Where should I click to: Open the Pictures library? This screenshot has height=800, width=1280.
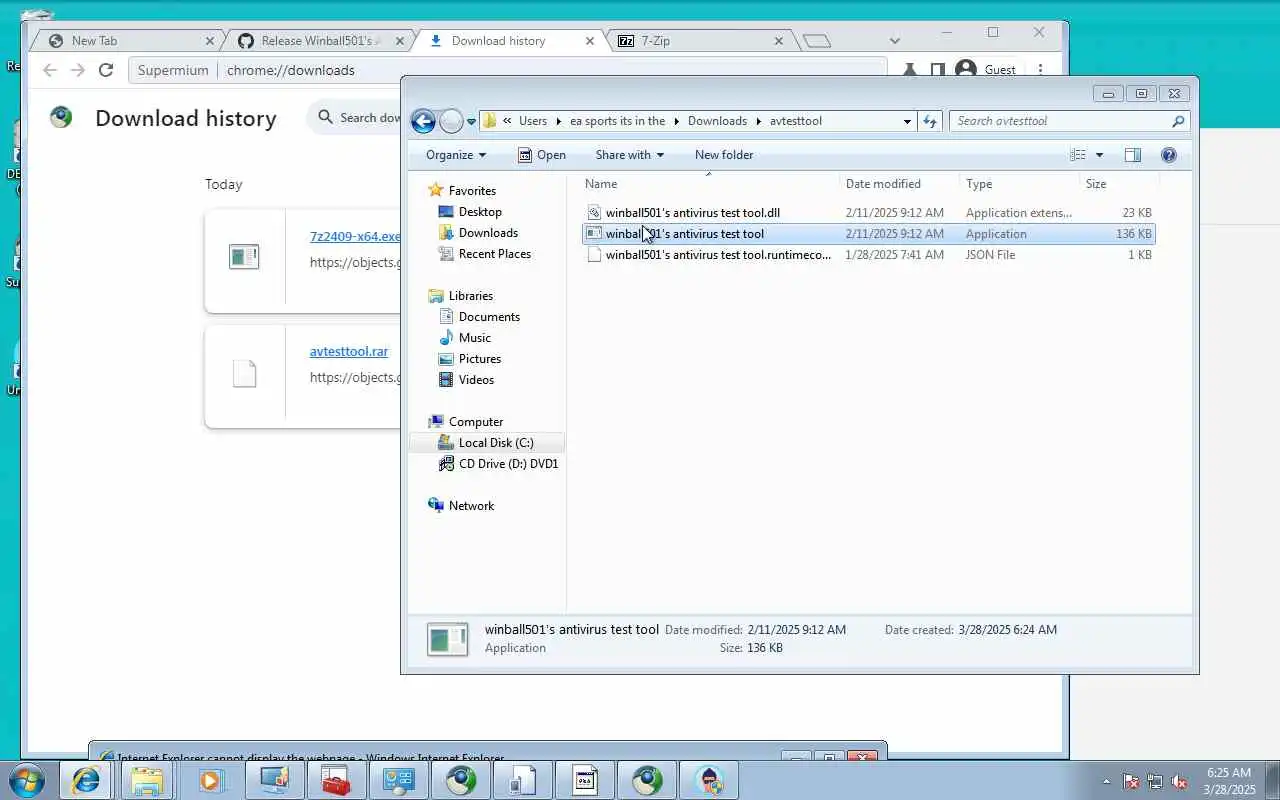pyautogui.click(x=479, y=359)
